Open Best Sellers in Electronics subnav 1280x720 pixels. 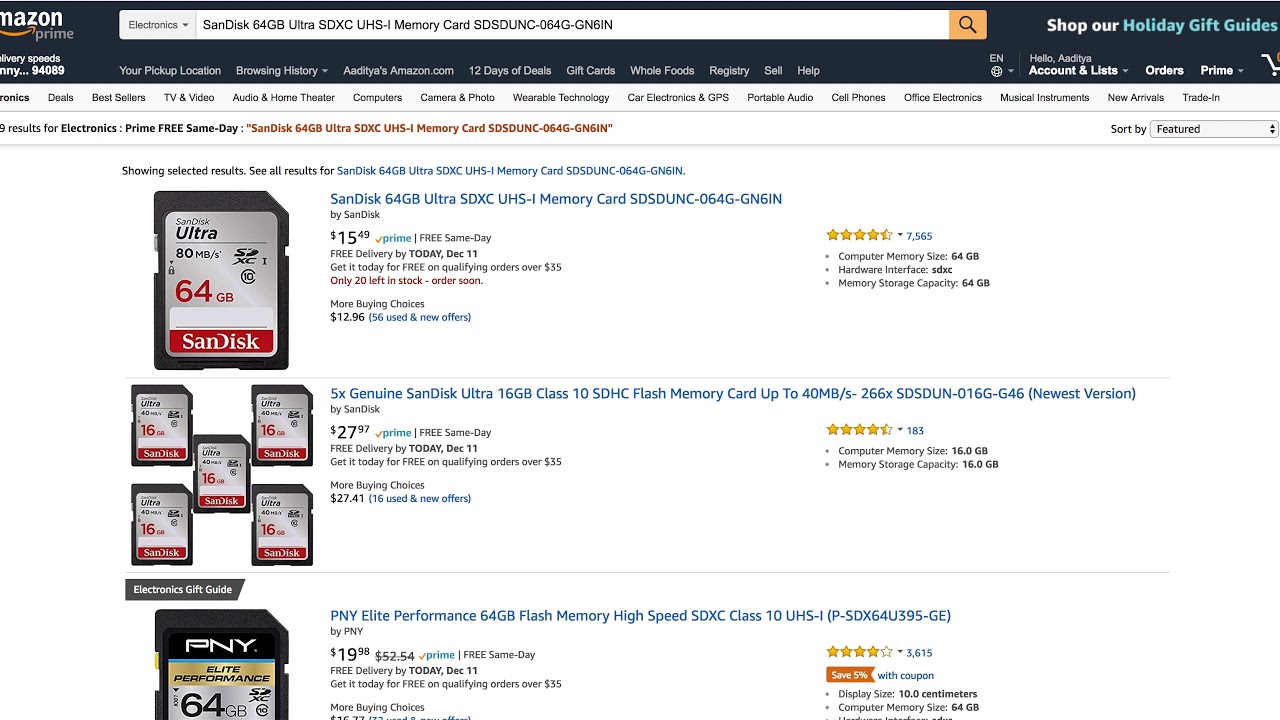(119, 98)
